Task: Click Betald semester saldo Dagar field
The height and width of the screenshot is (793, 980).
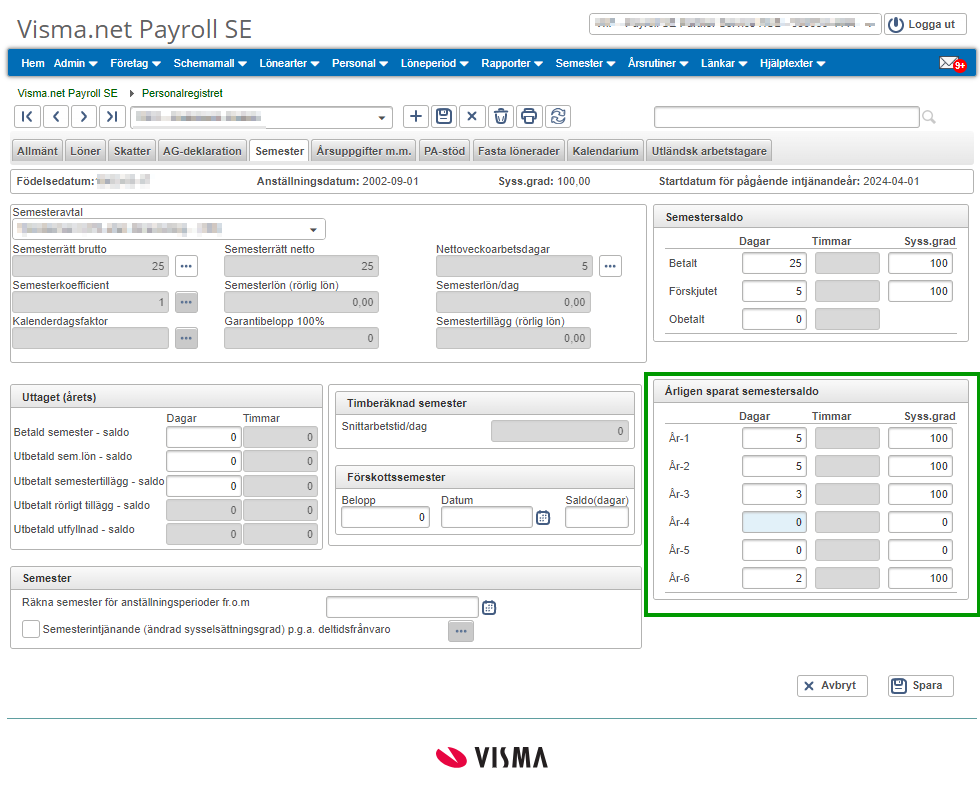Action: [203, 437]
